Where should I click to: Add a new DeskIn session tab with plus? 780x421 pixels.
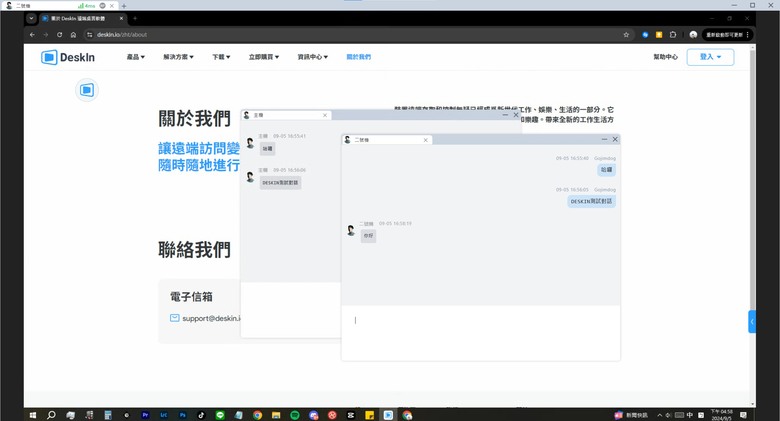pyautogui.click(x=124, y=6)
